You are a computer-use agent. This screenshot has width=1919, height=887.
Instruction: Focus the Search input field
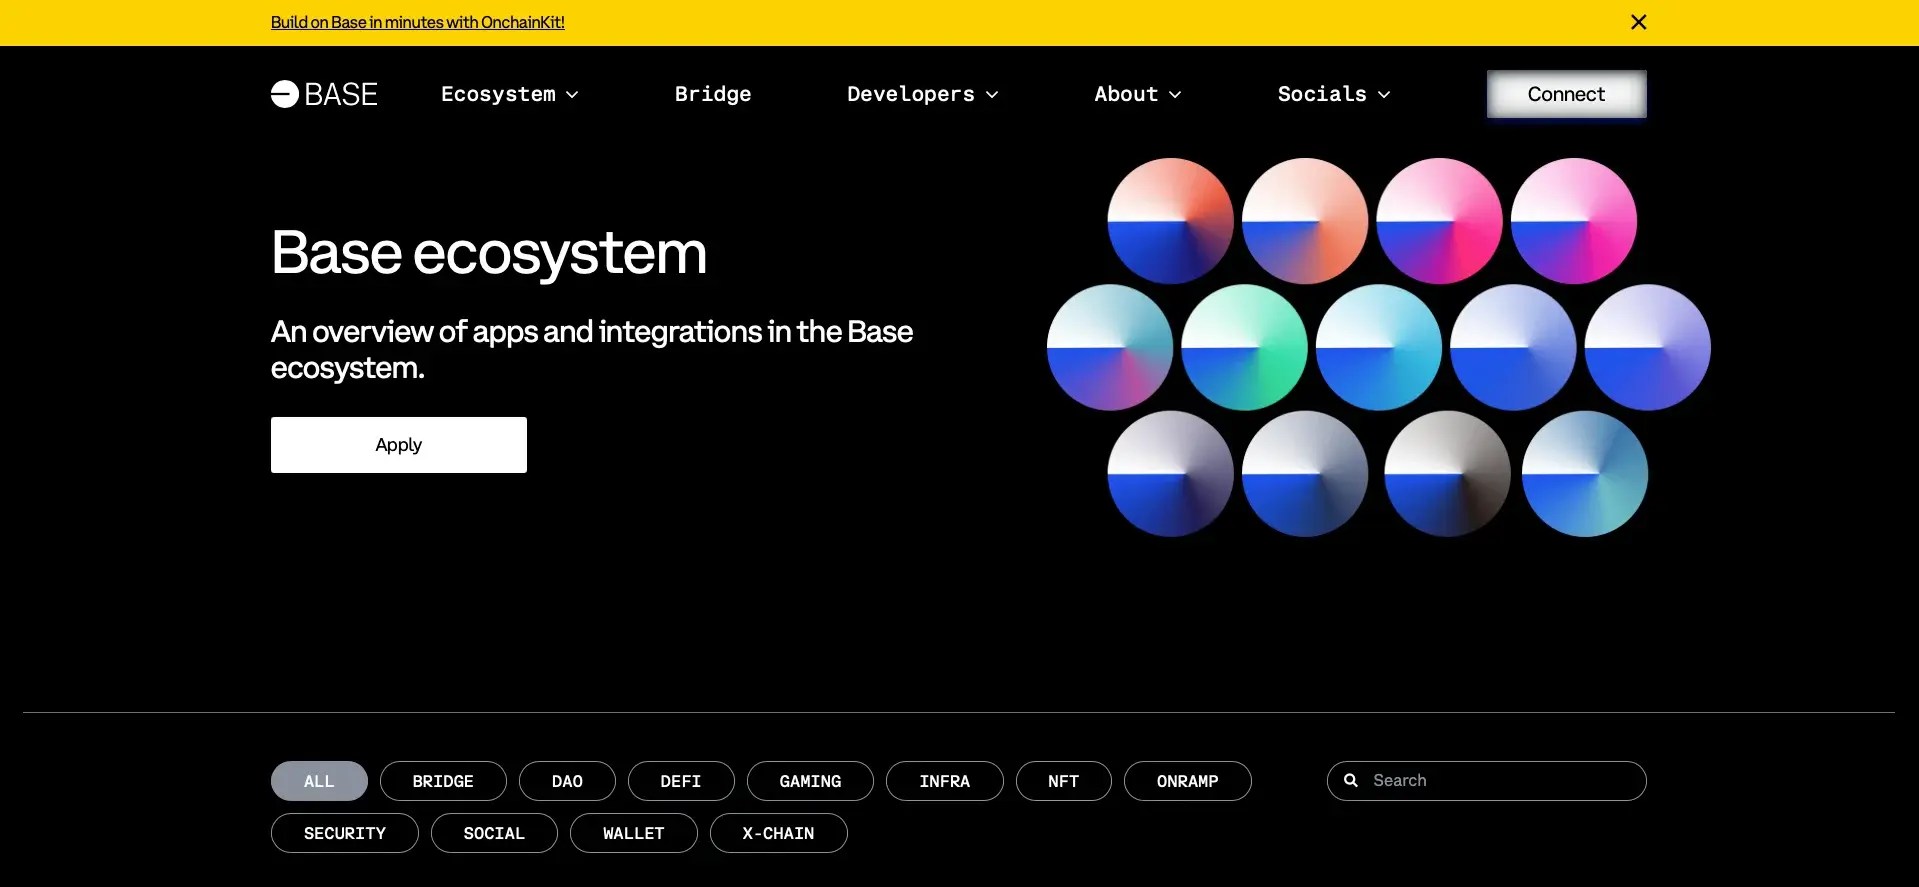pyautogui.click(x=1487, y=781)
